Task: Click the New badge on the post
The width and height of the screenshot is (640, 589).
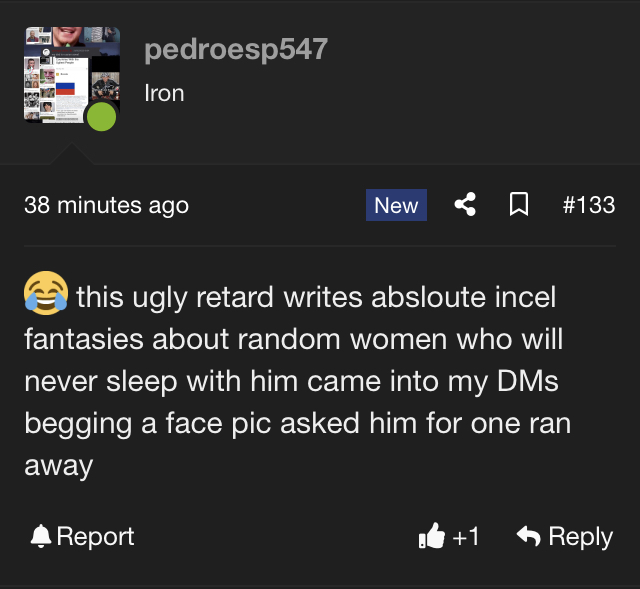Action: (396, 205)
